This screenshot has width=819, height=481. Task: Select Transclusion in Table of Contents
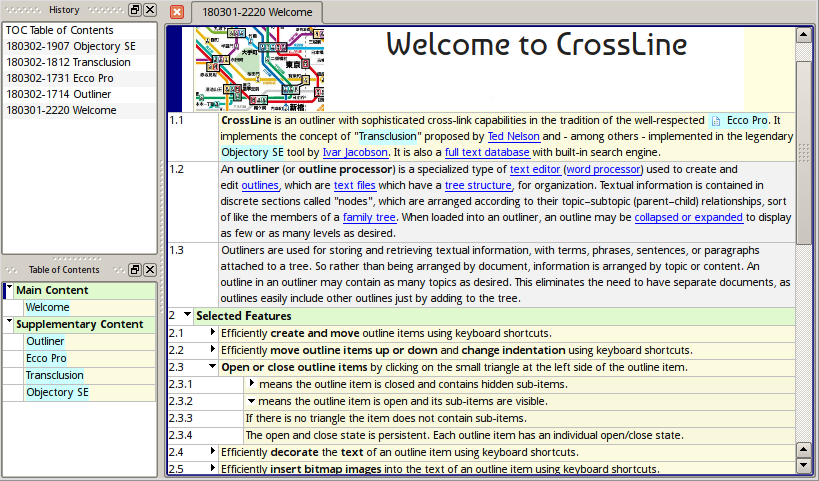[54, 375]
